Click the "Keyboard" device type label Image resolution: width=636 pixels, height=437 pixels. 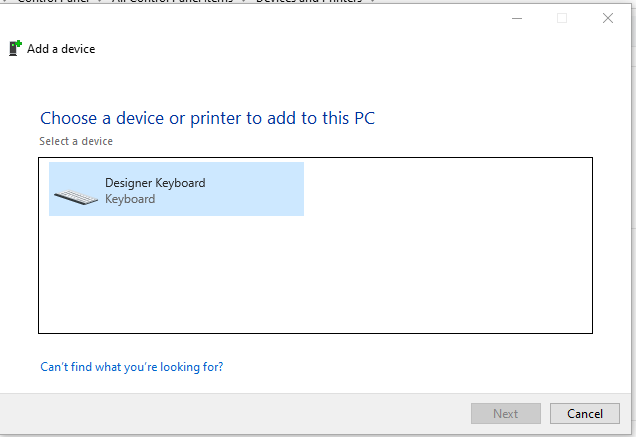[x=130, y=199]
